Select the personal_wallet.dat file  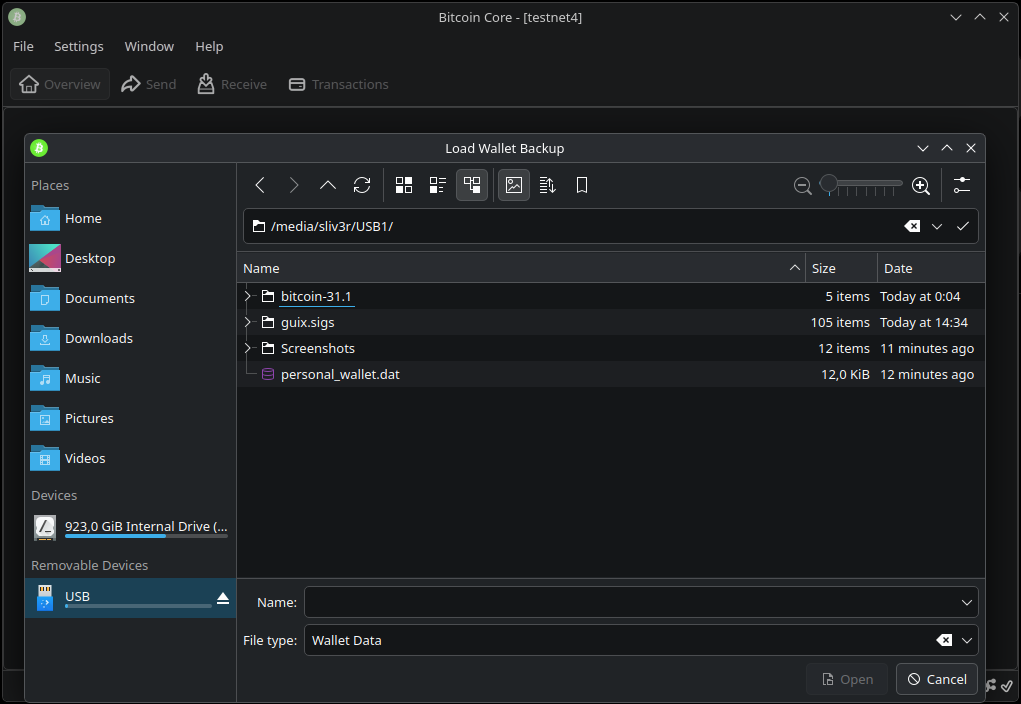click(611, 374)
